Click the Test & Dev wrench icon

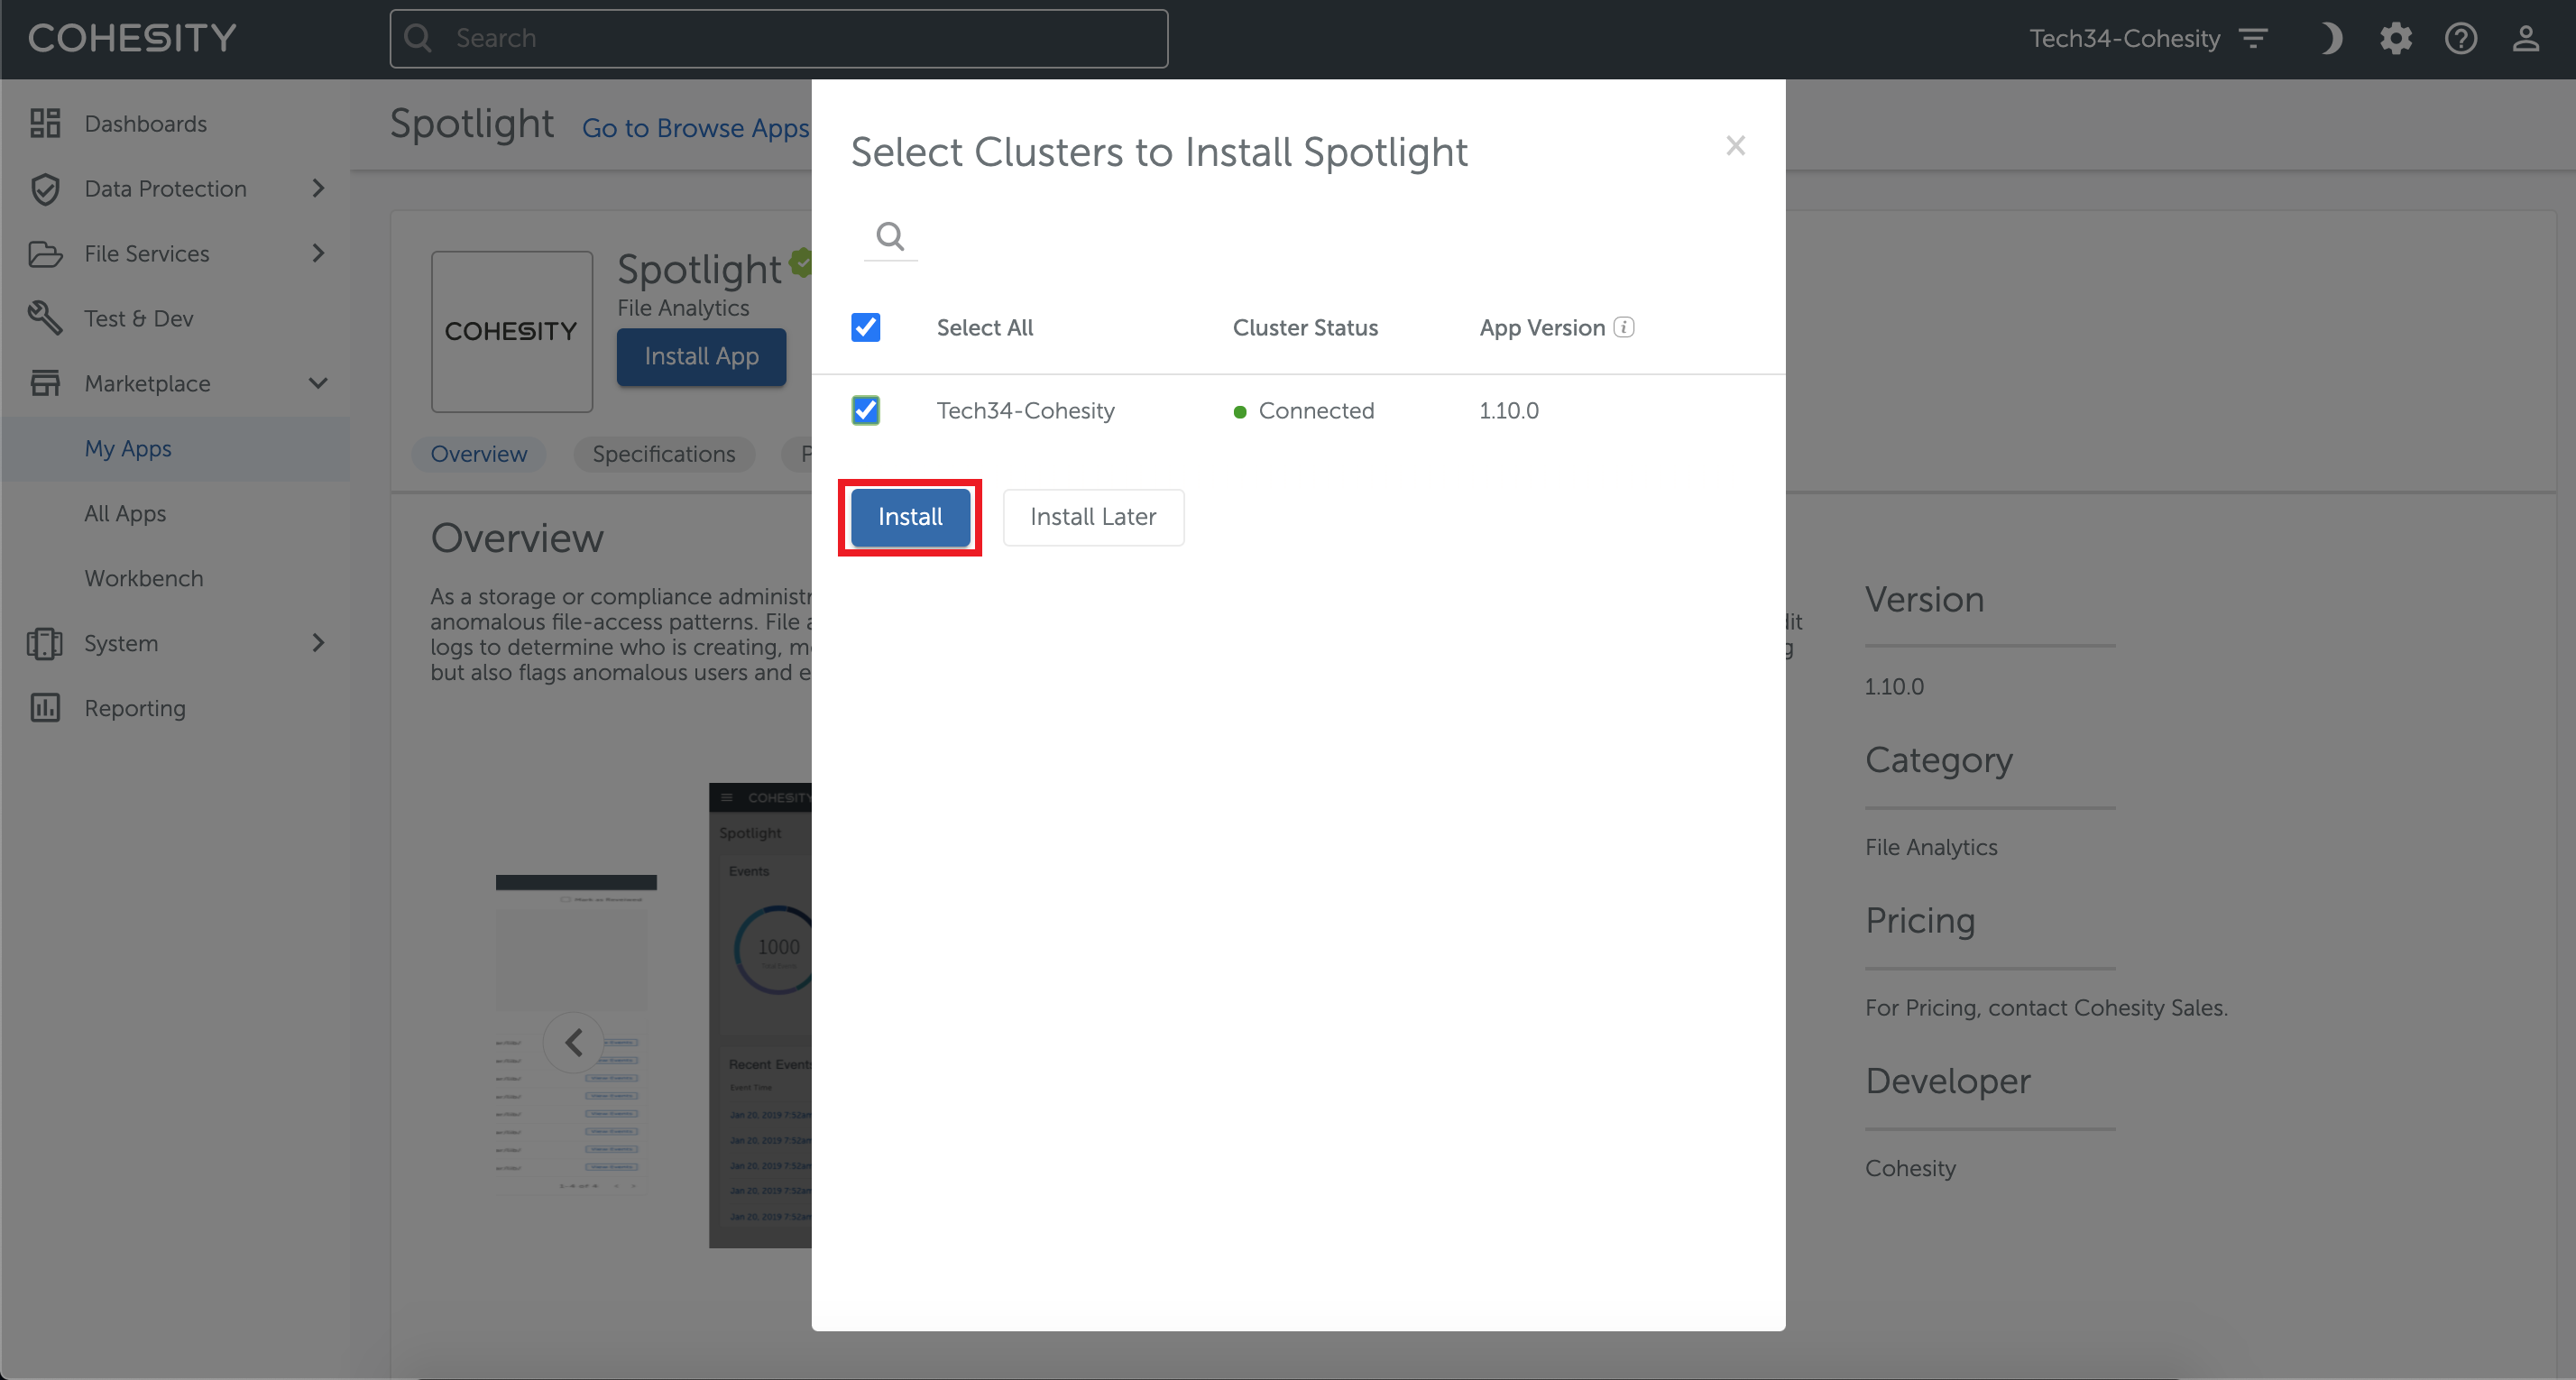tap(45, 318)
